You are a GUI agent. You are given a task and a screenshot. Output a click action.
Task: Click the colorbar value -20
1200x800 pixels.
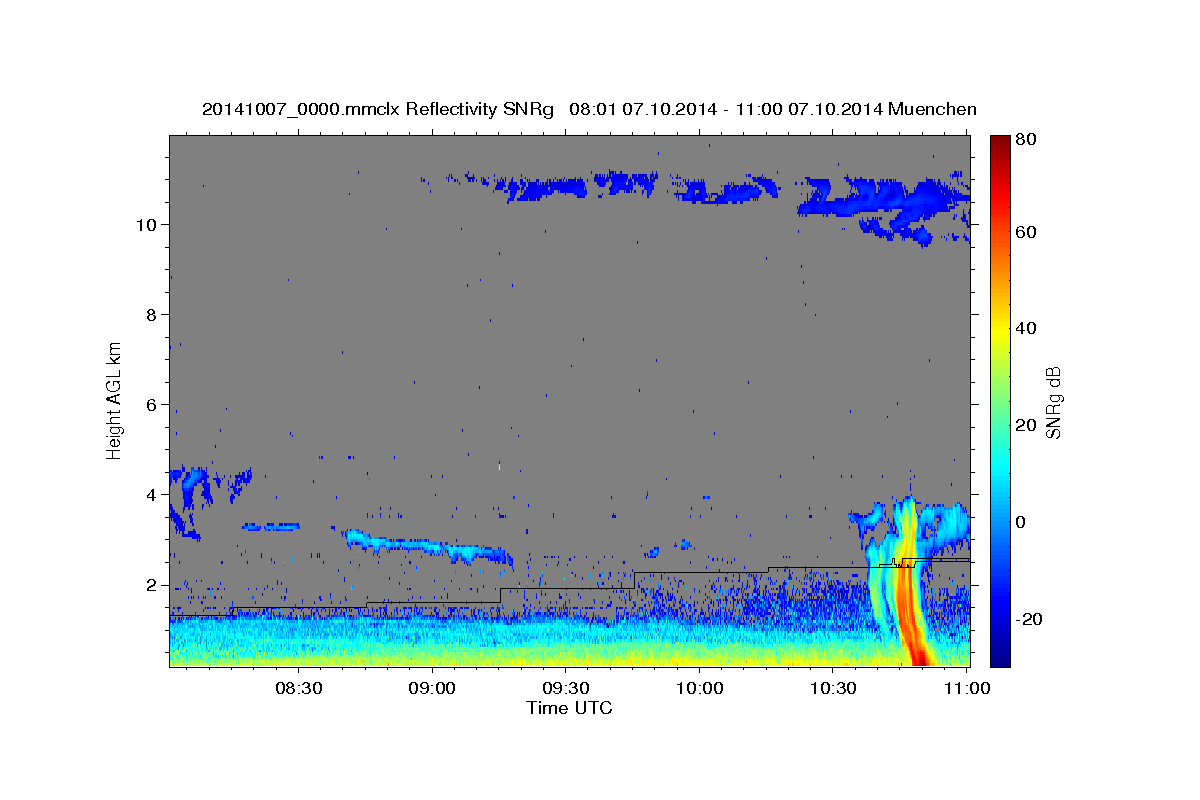point(1028,619)
